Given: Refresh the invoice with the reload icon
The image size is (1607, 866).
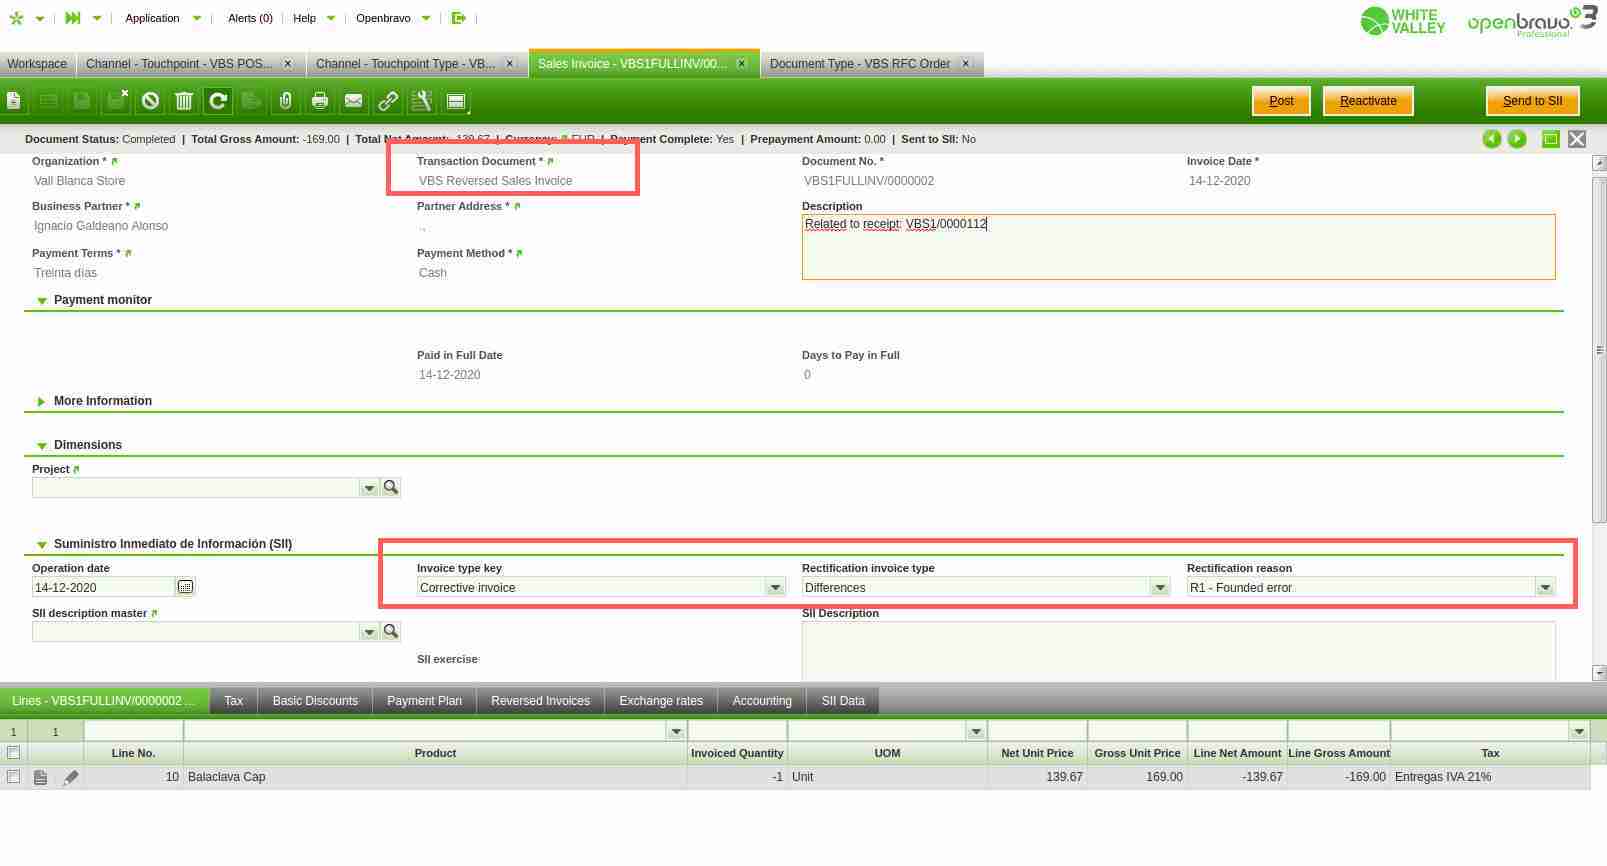Looking at the screenshot, I should [218, 101].
